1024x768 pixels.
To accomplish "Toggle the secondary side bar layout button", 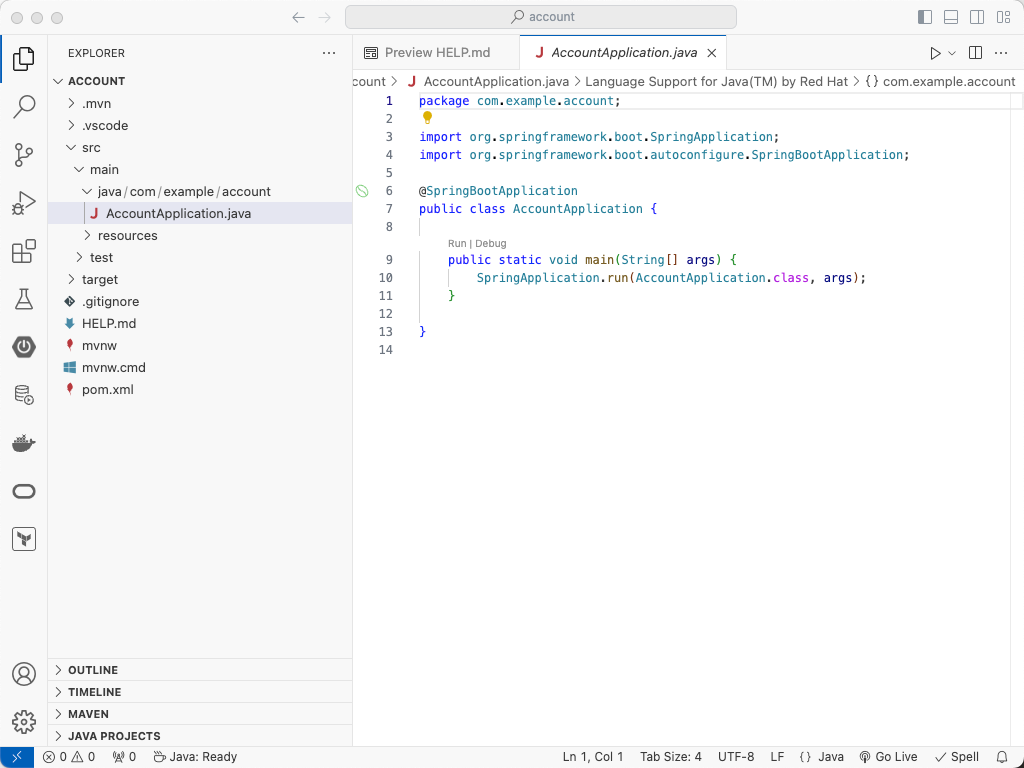I will [977, 17].
